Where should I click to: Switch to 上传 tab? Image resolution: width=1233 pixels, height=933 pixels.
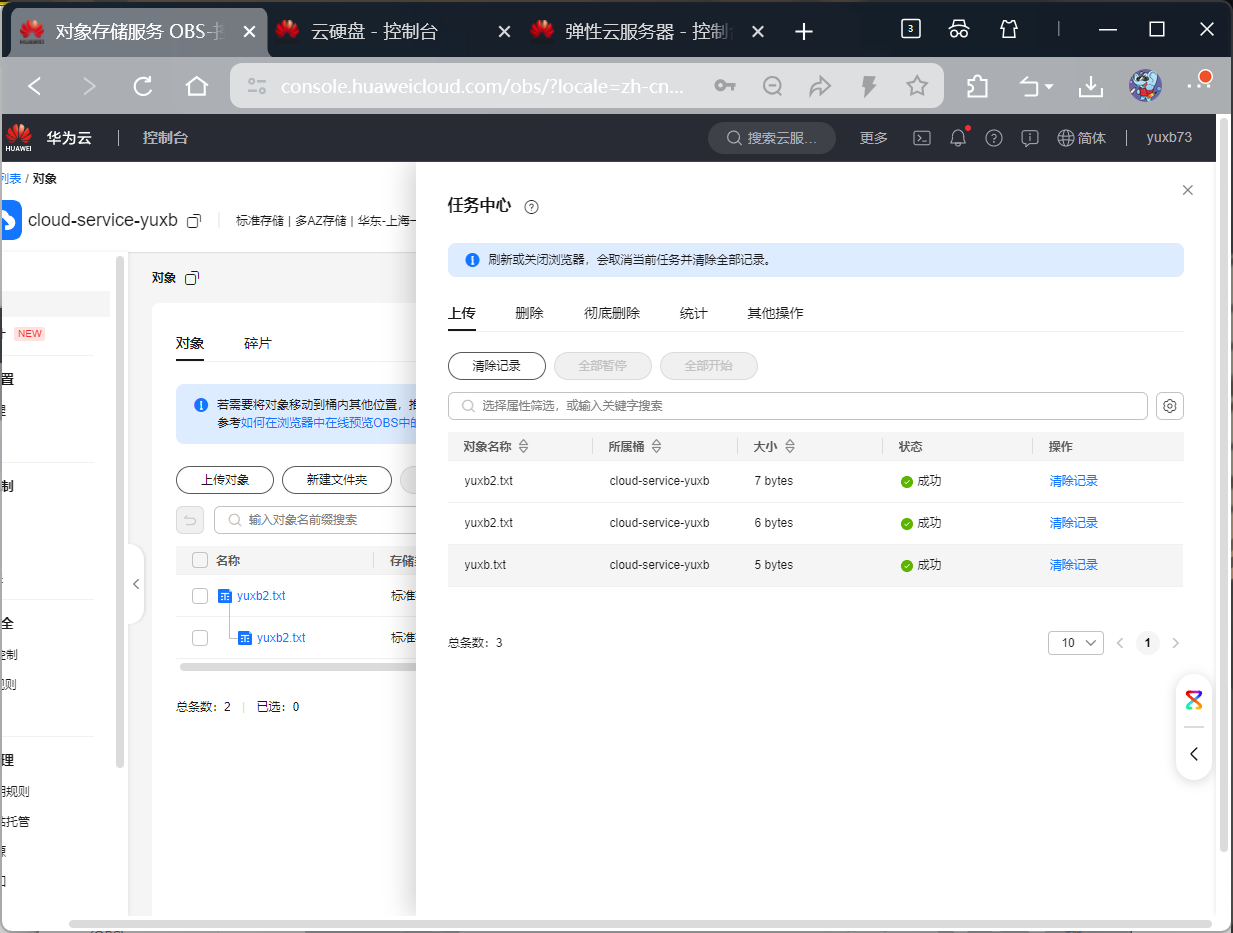(462, 313)
